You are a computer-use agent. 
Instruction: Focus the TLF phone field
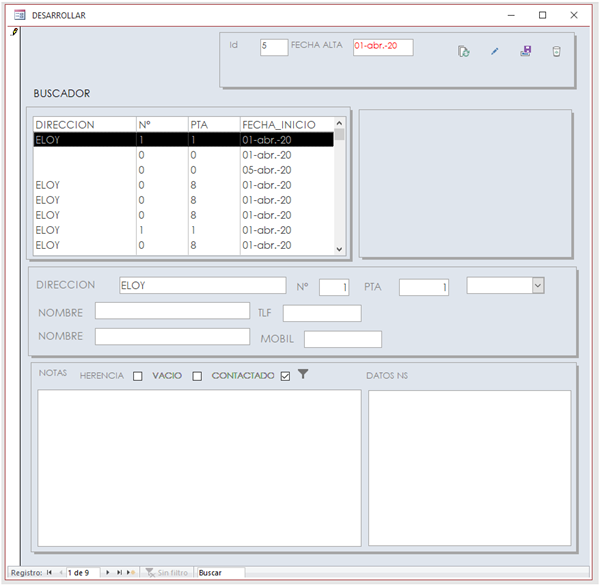pyautogui.click(x=321, y=313)
